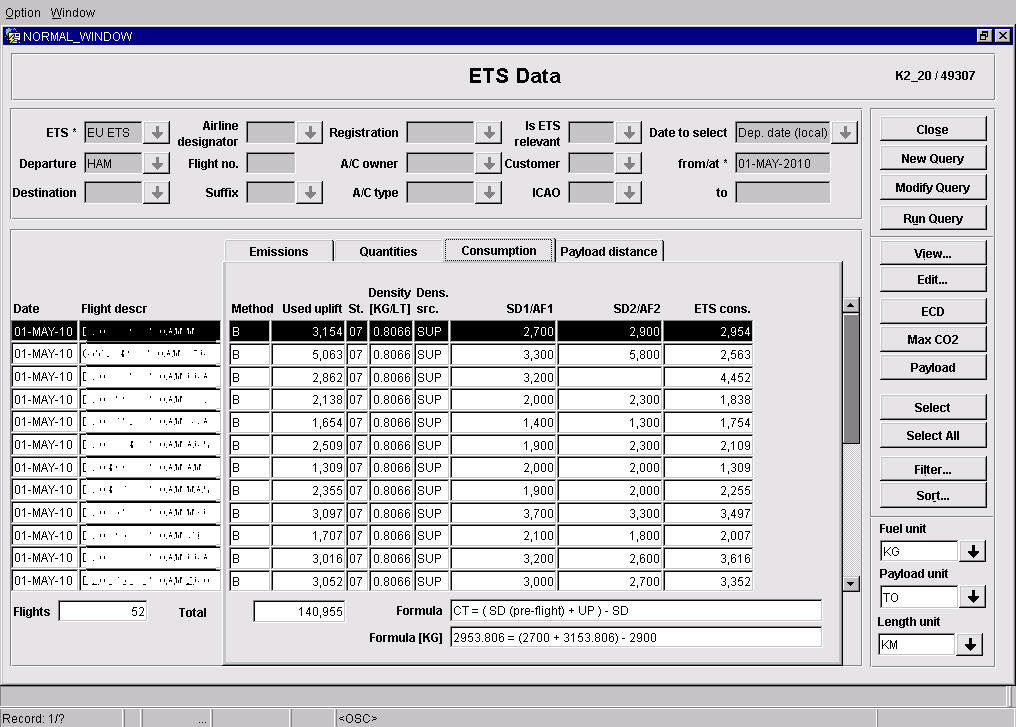Switch to the Emissions tab
The image size is (1016, 727).
[278, 251]
